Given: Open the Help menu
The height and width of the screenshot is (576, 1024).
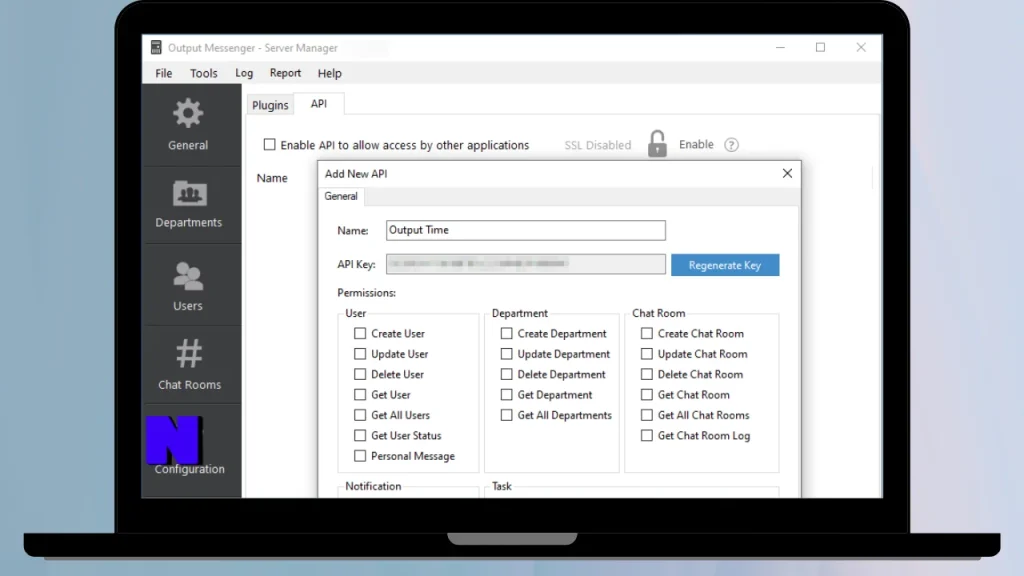Looking at the screenshot, I should pyautogui.click(x=330, y=73).
